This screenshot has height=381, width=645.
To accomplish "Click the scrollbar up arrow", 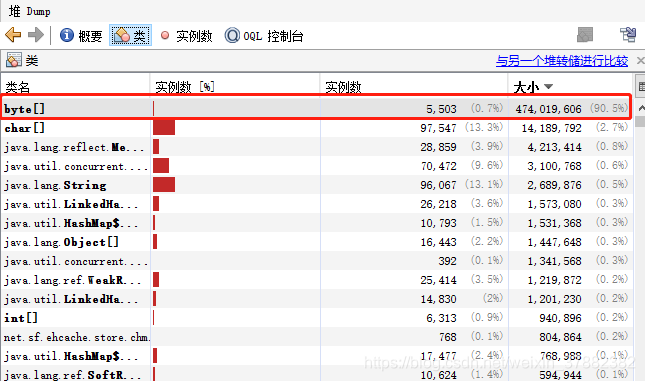I will (640, 108).
